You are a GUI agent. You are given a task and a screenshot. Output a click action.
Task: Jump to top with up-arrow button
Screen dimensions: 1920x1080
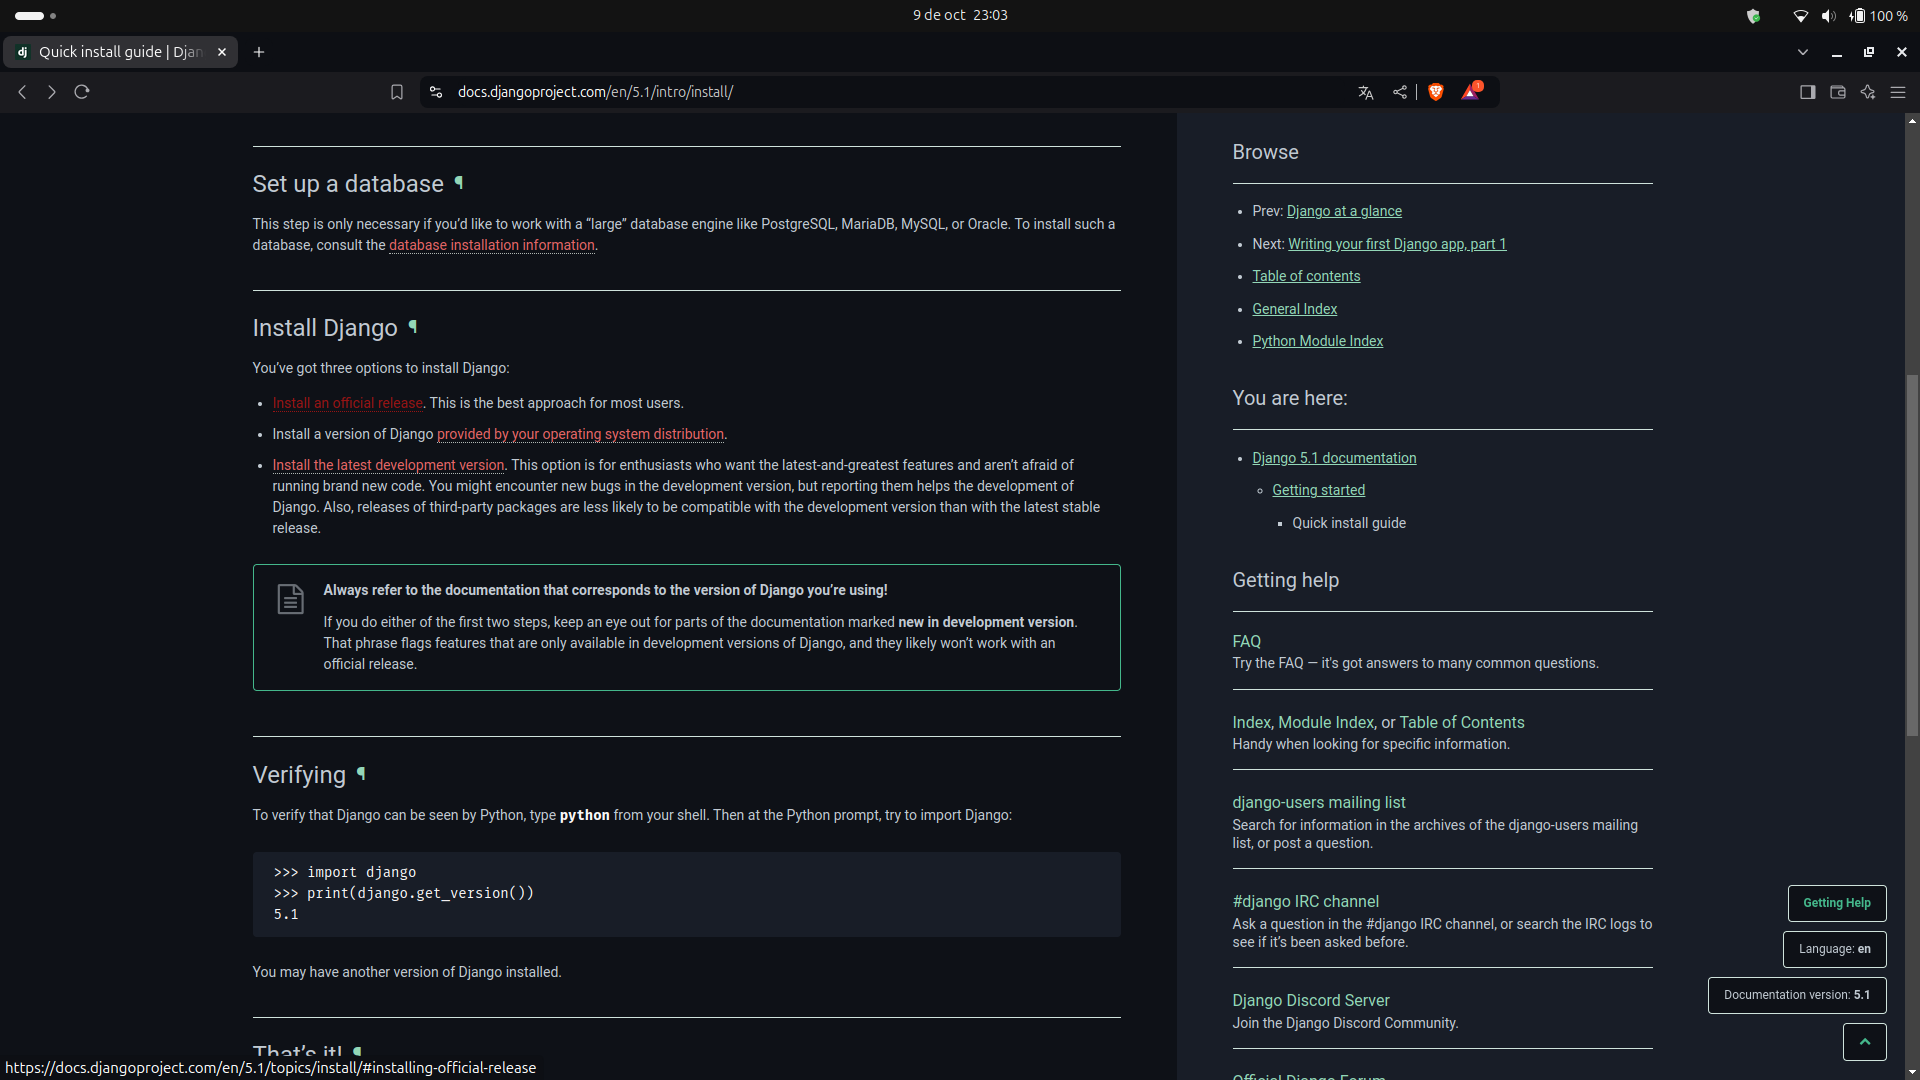click(1865, 1041)
